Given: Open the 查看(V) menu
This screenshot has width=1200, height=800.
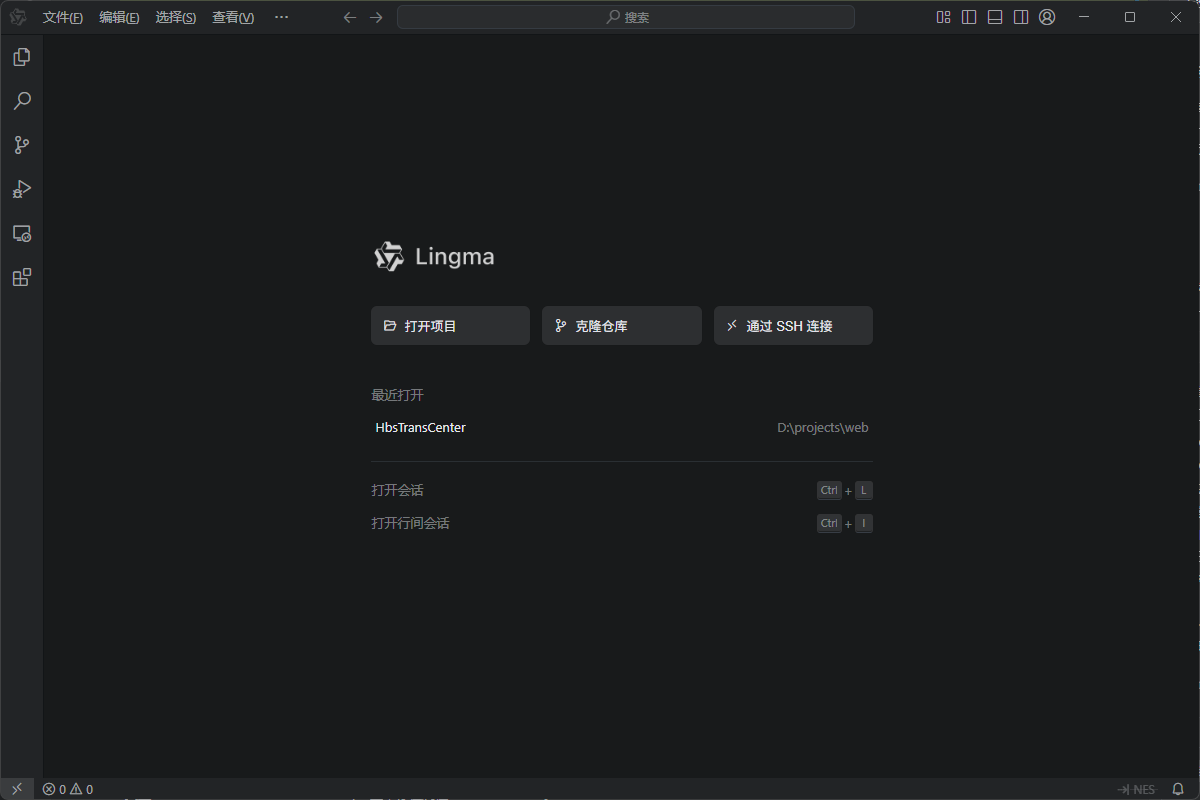Looking at the screenshot, I should coord(233,17).
